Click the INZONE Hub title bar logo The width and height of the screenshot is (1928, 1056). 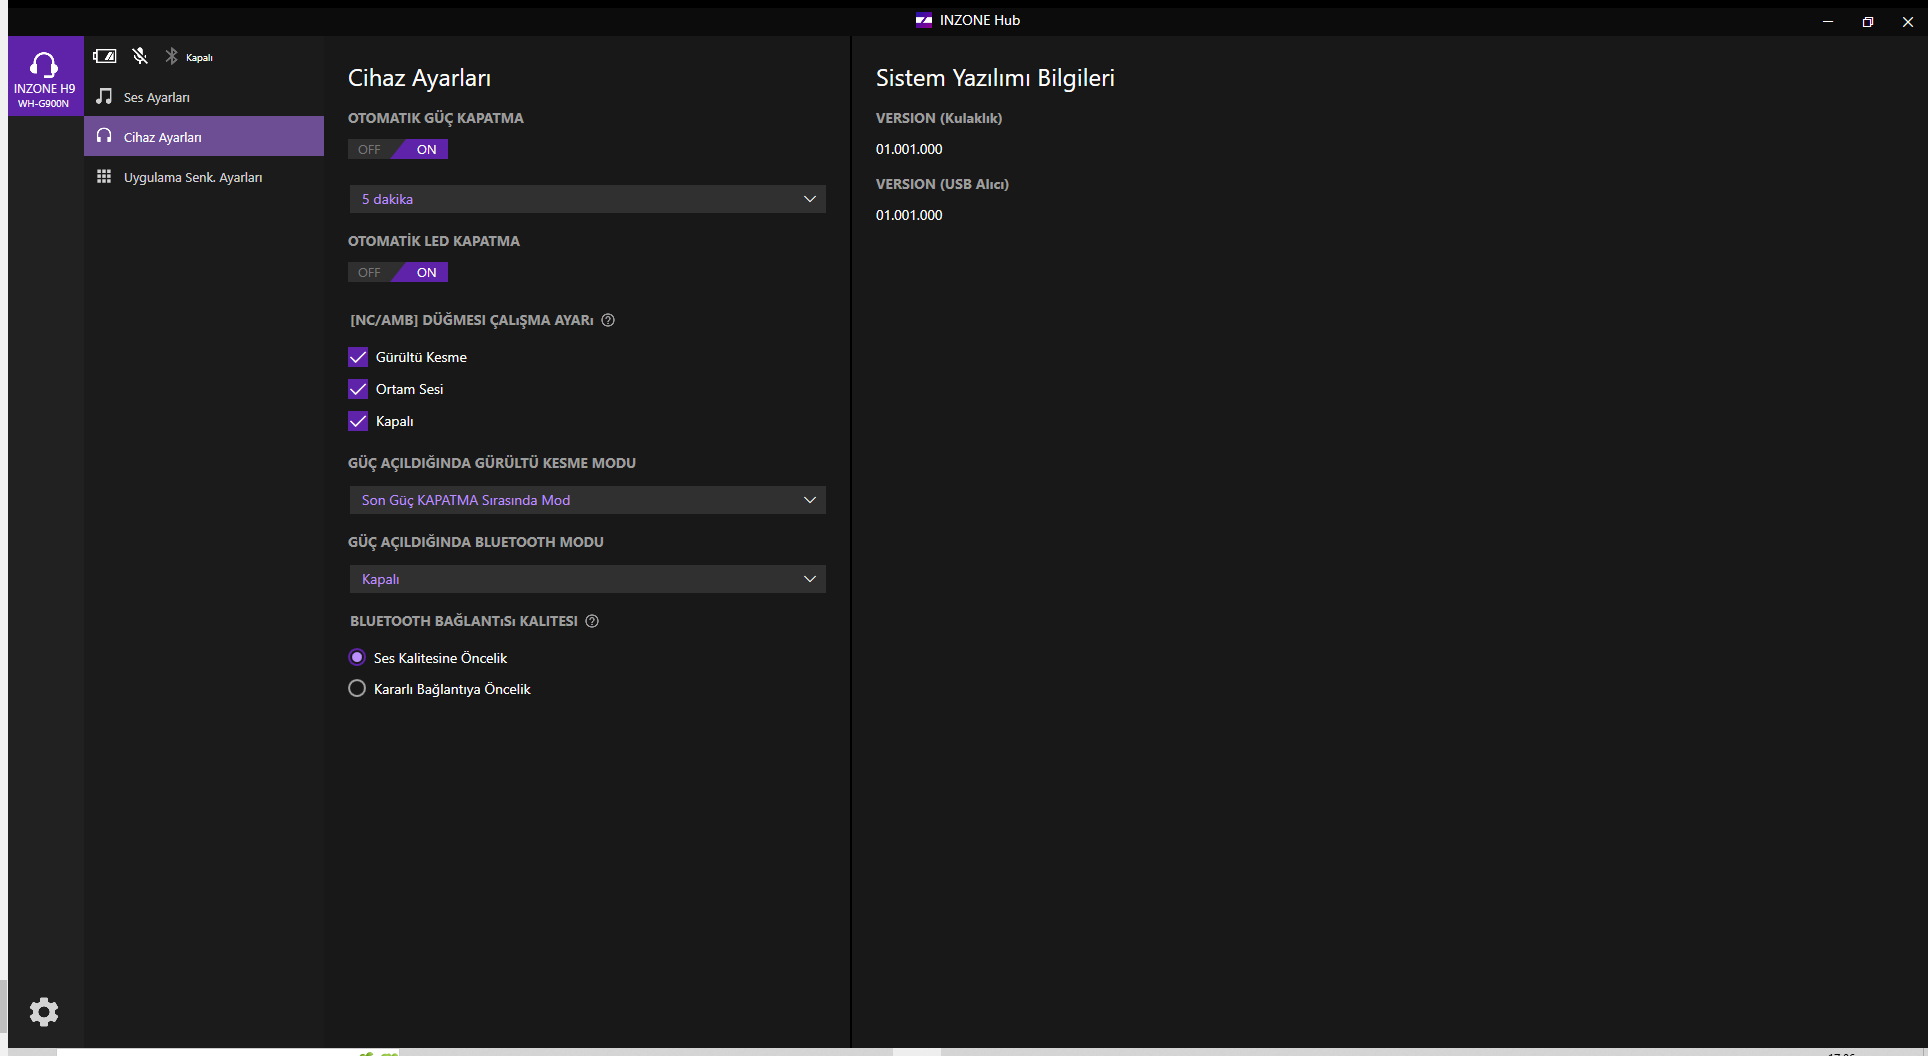coord(924,20)
